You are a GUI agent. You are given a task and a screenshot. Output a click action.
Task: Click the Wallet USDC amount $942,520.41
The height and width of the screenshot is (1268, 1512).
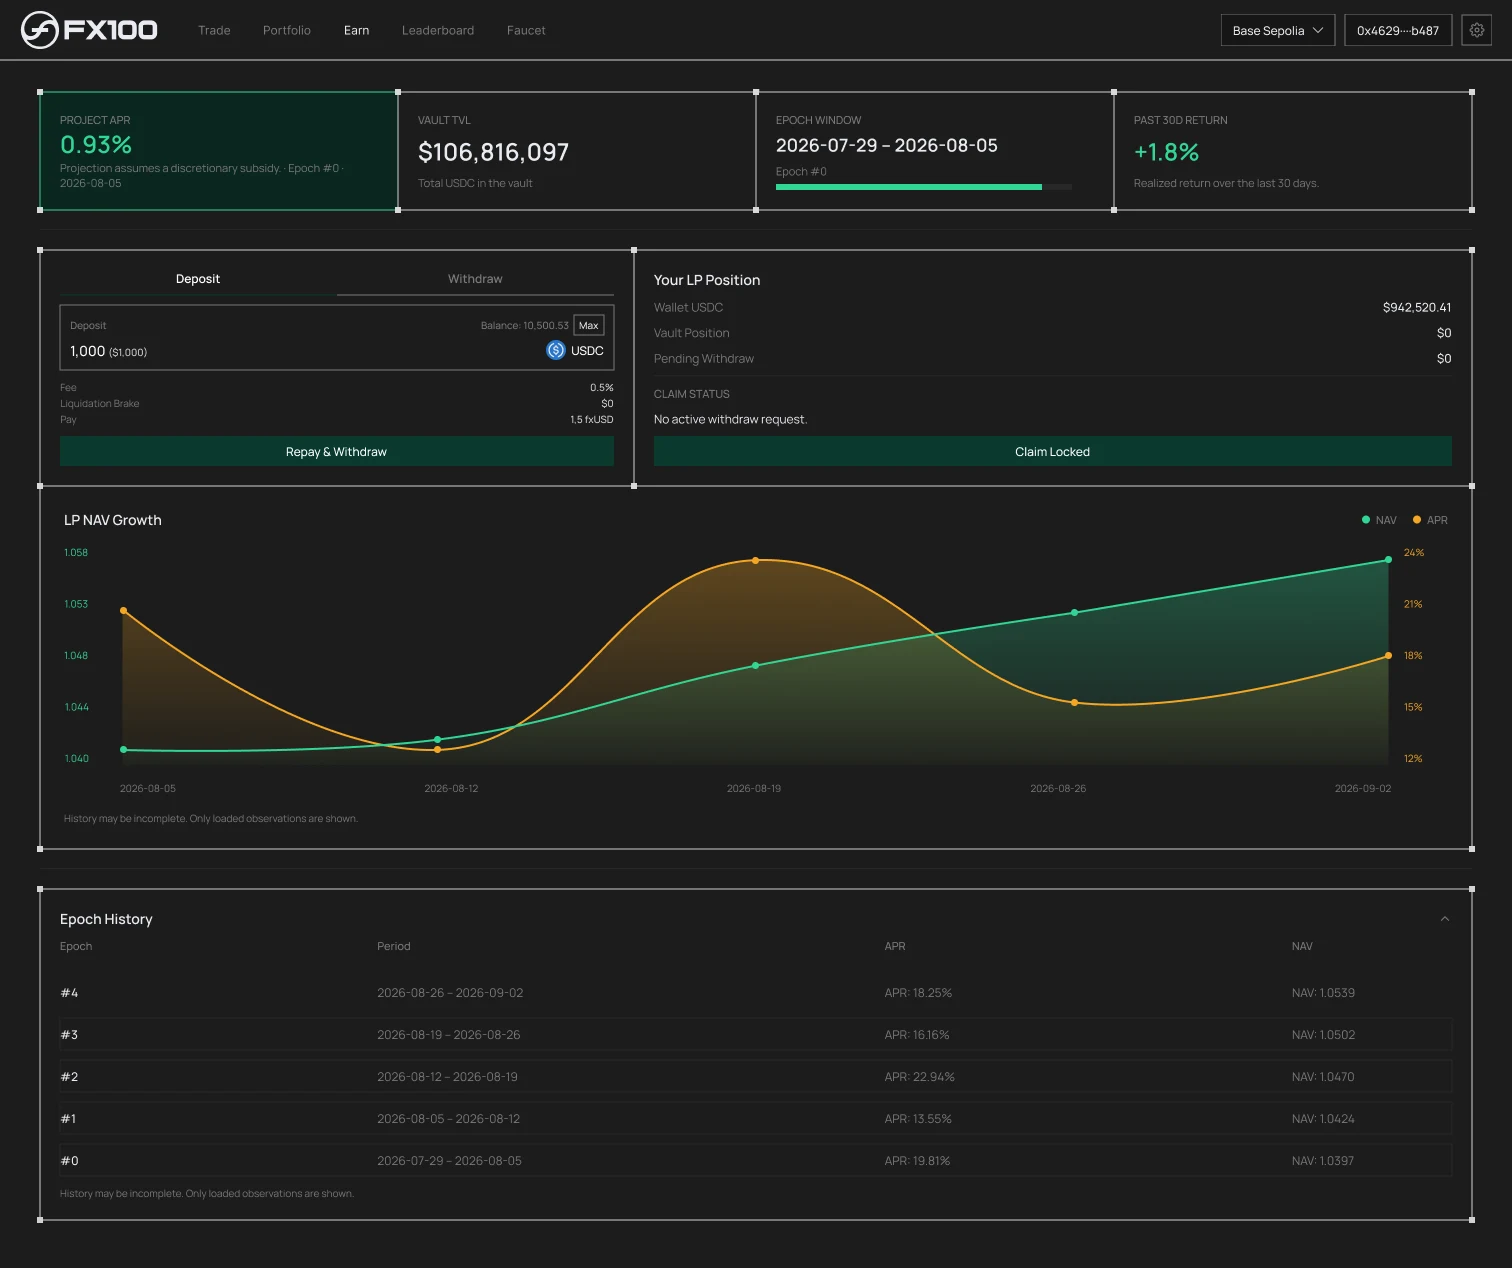[x=1417, y=307]
